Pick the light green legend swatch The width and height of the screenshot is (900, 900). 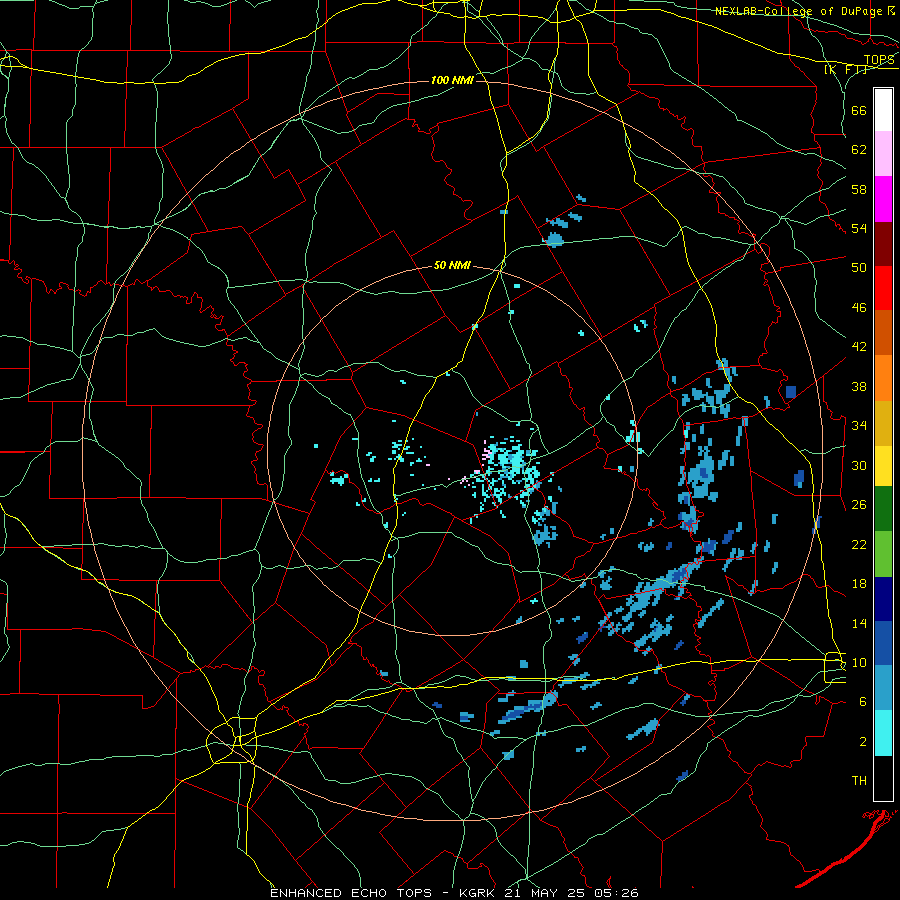pyautogui.click(x=883, y=554)
